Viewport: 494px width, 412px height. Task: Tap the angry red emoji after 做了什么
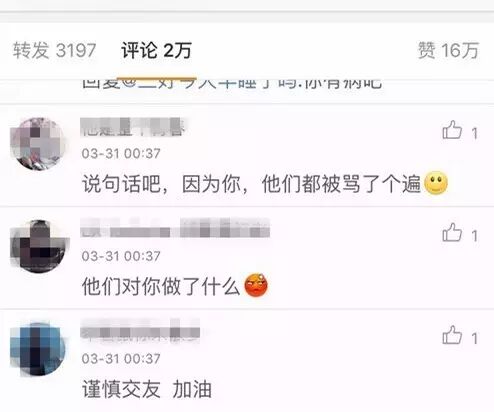[256, 285]
